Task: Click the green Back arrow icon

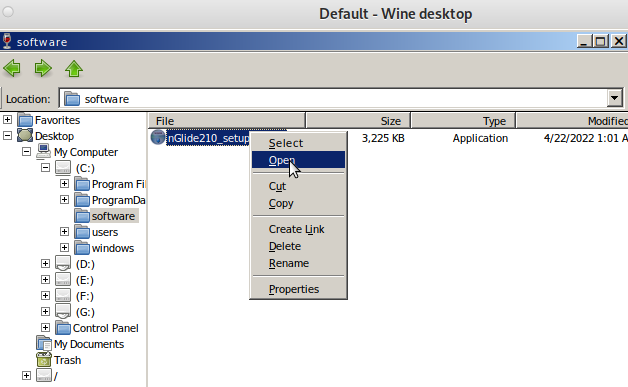Action: click(12, 68)
